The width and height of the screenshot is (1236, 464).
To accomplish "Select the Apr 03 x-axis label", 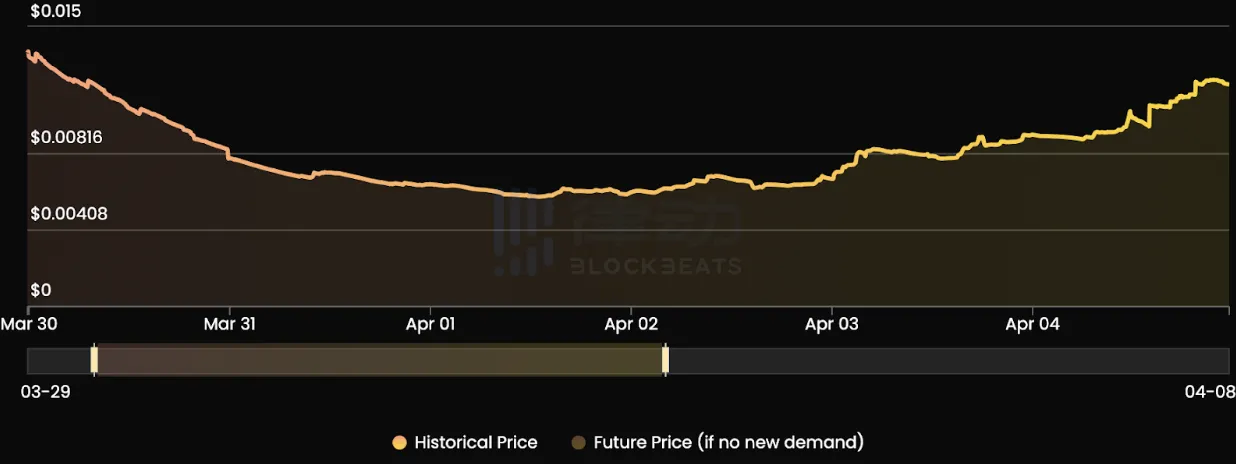I will pos(832,324).
